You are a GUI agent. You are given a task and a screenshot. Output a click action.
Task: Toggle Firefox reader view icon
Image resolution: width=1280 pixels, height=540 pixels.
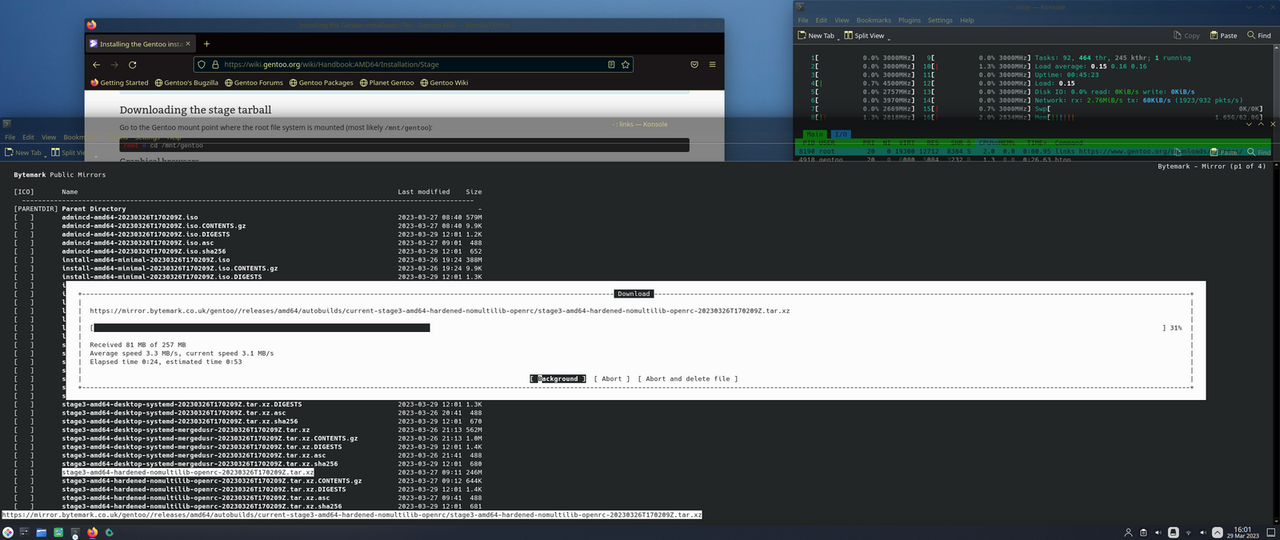pos(611,64)
